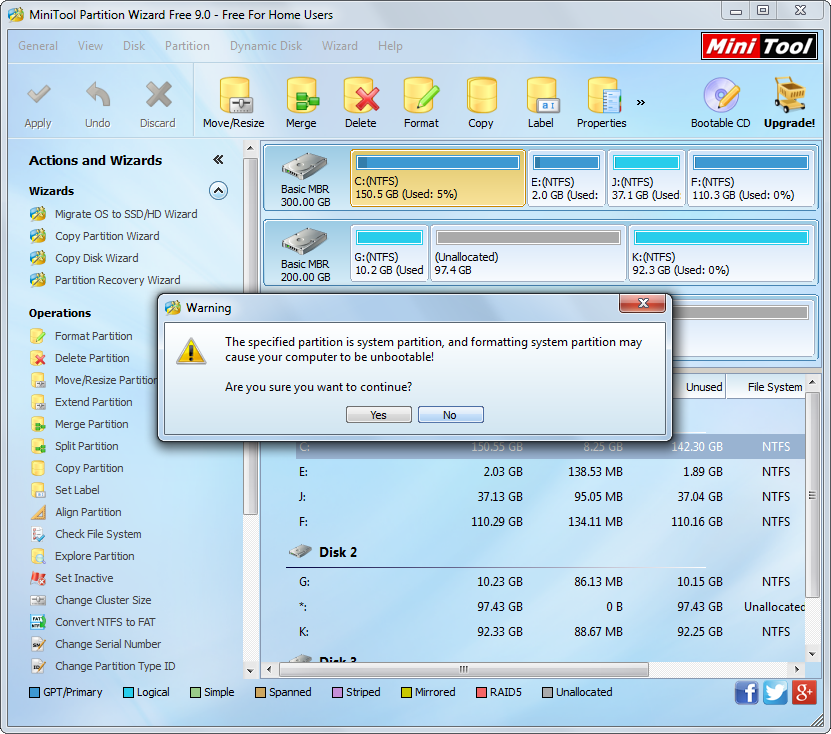Choose Split Partition operation
This screenshot has height=734, width=831.
click(87, 446)
